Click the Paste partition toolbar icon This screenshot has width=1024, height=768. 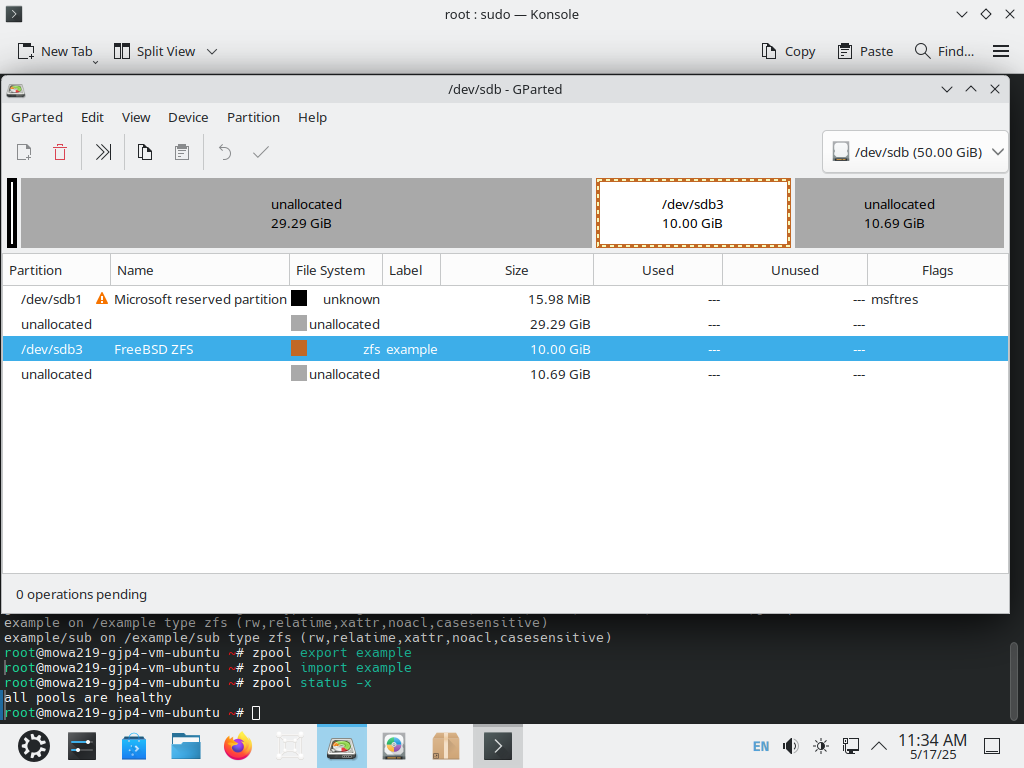point(182,152)
